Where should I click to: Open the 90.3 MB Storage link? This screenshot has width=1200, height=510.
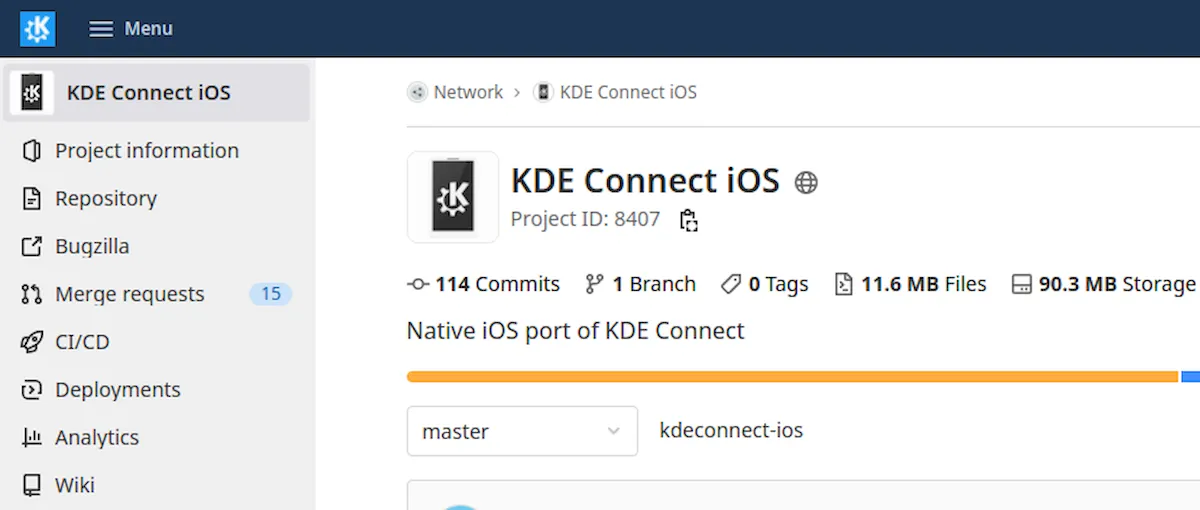1103,284
